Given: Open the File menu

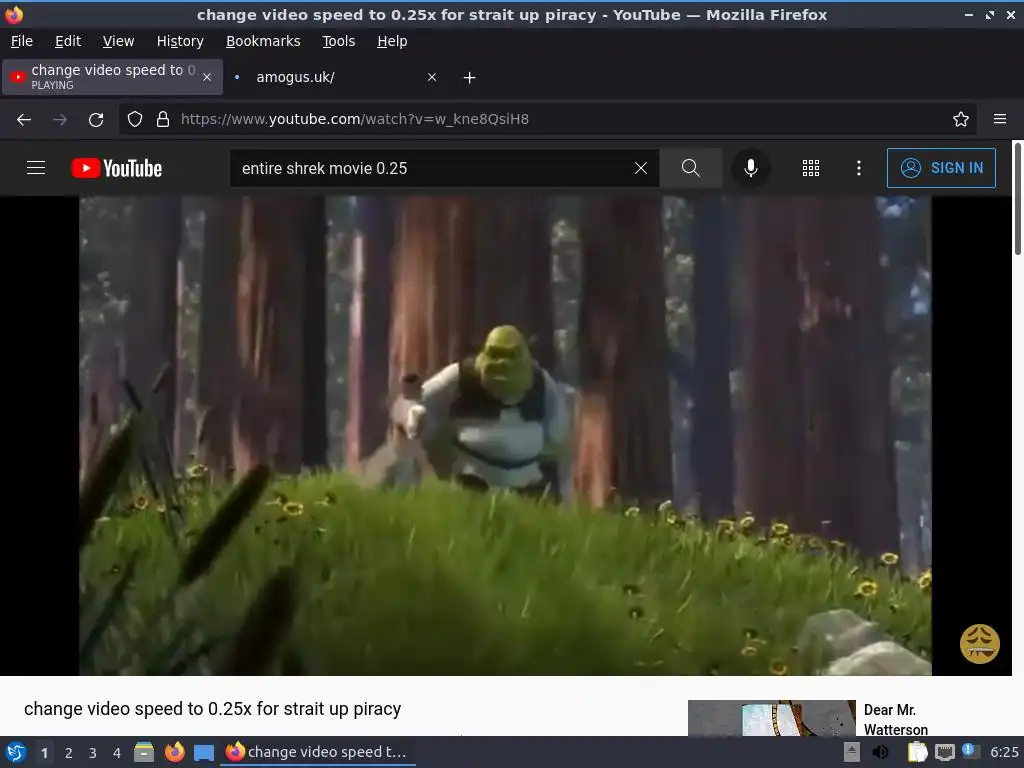Looking at the screenshot, I should 22,41.
